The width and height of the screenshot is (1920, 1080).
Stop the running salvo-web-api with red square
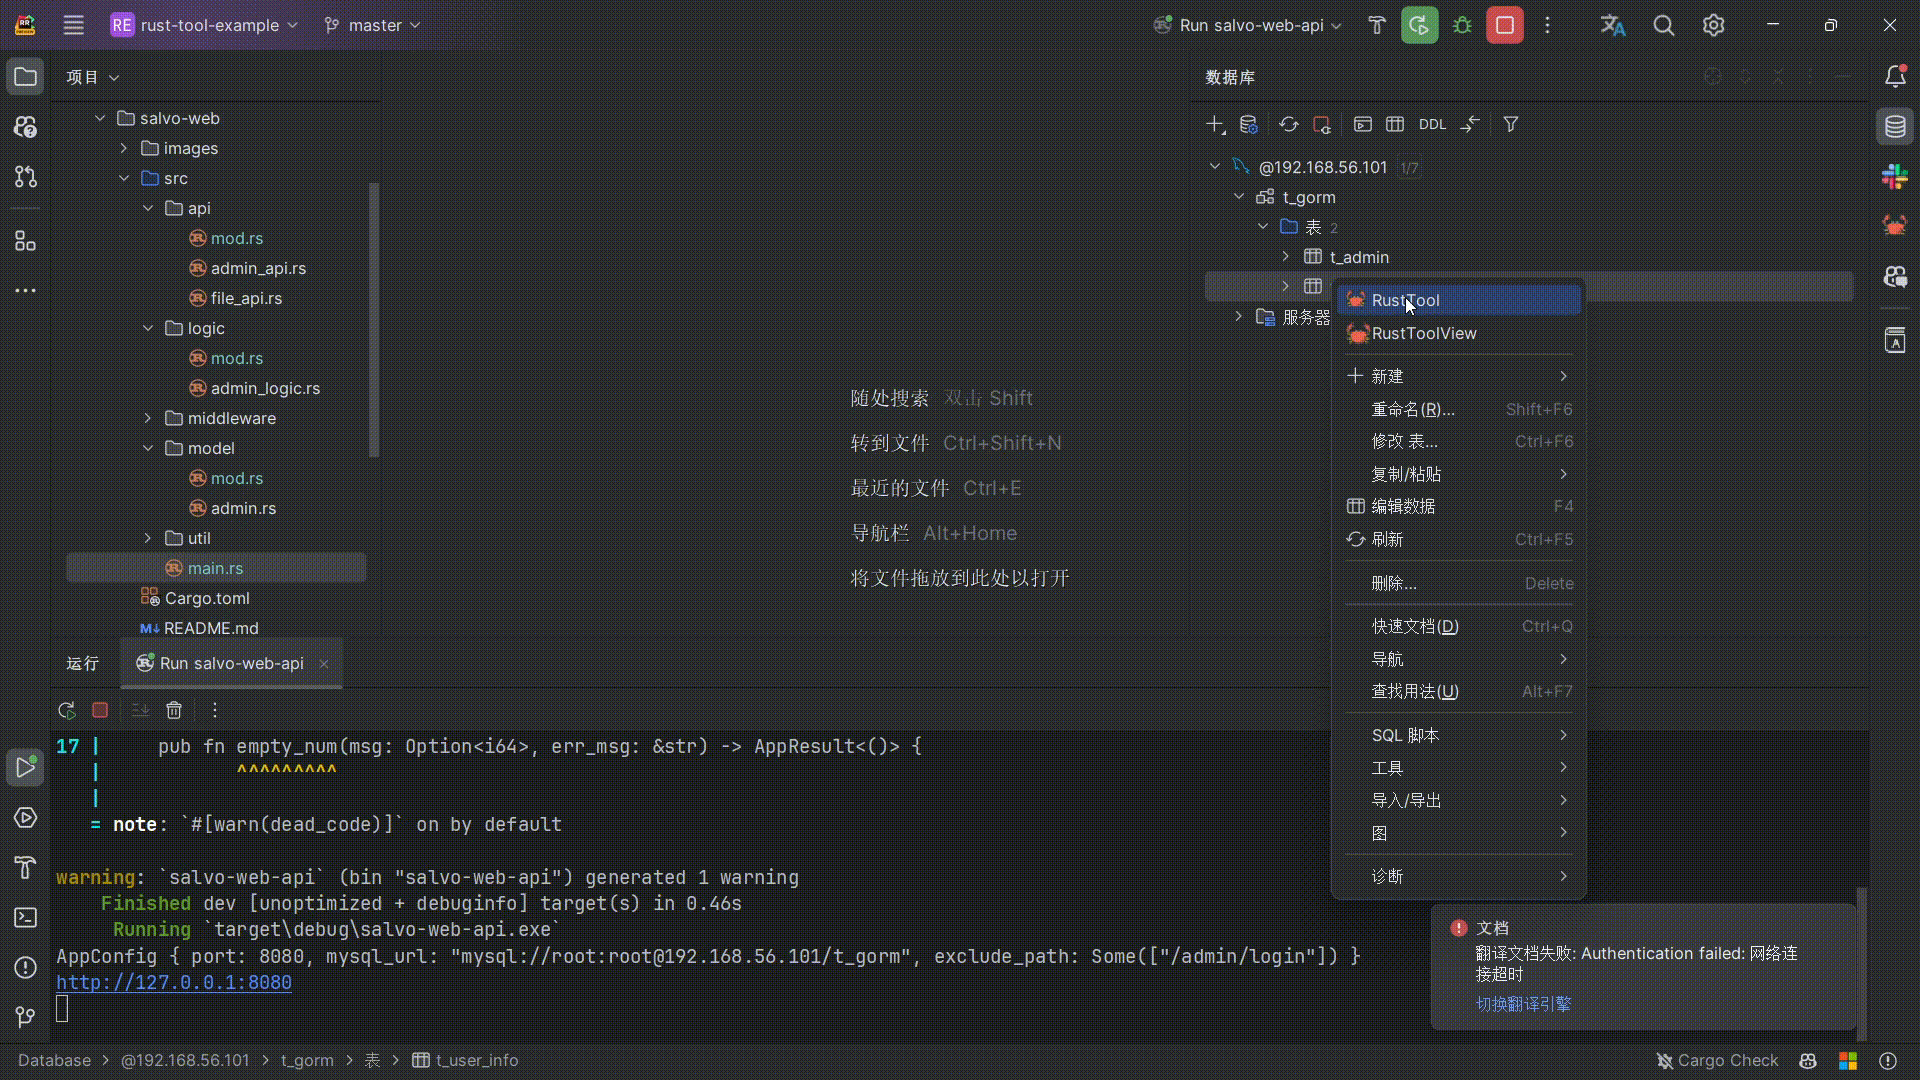coord(1504,25)
